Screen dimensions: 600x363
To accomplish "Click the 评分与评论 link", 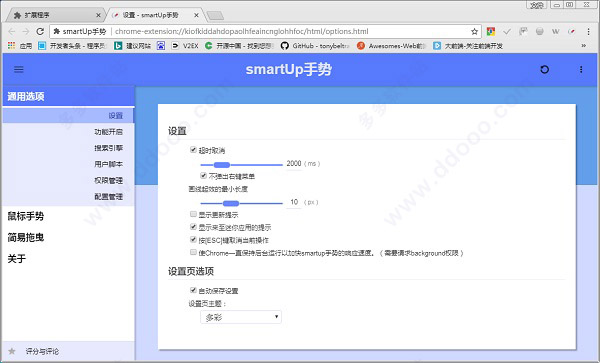I will [42, 351].
